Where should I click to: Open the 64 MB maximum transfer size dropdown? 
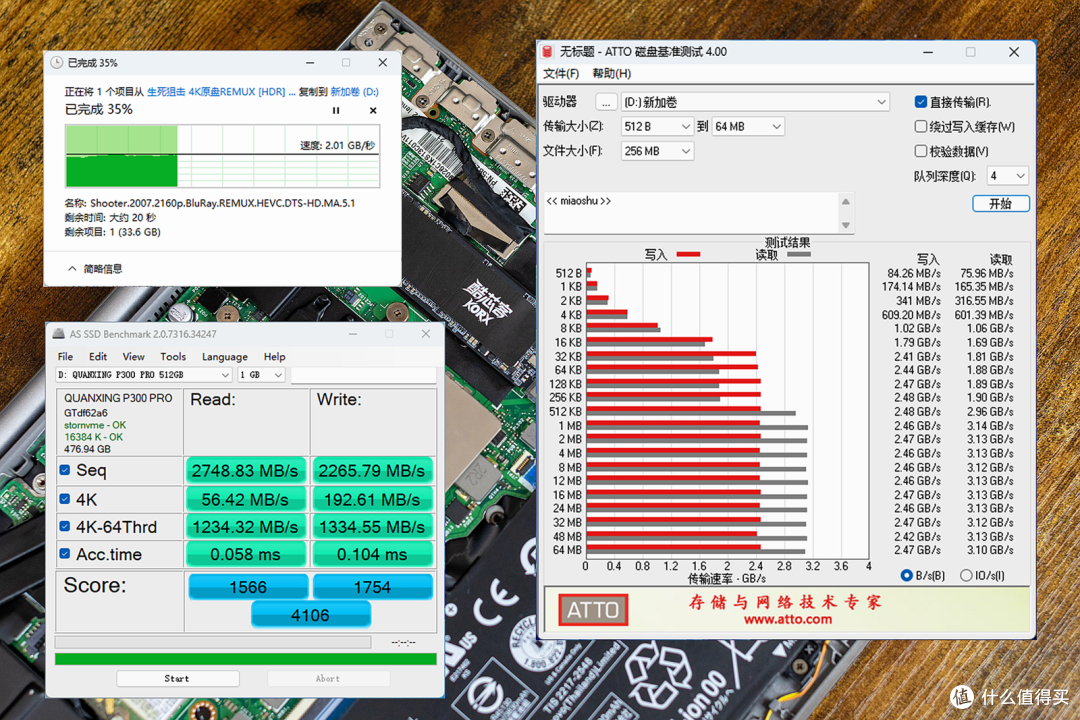point(748,127)
